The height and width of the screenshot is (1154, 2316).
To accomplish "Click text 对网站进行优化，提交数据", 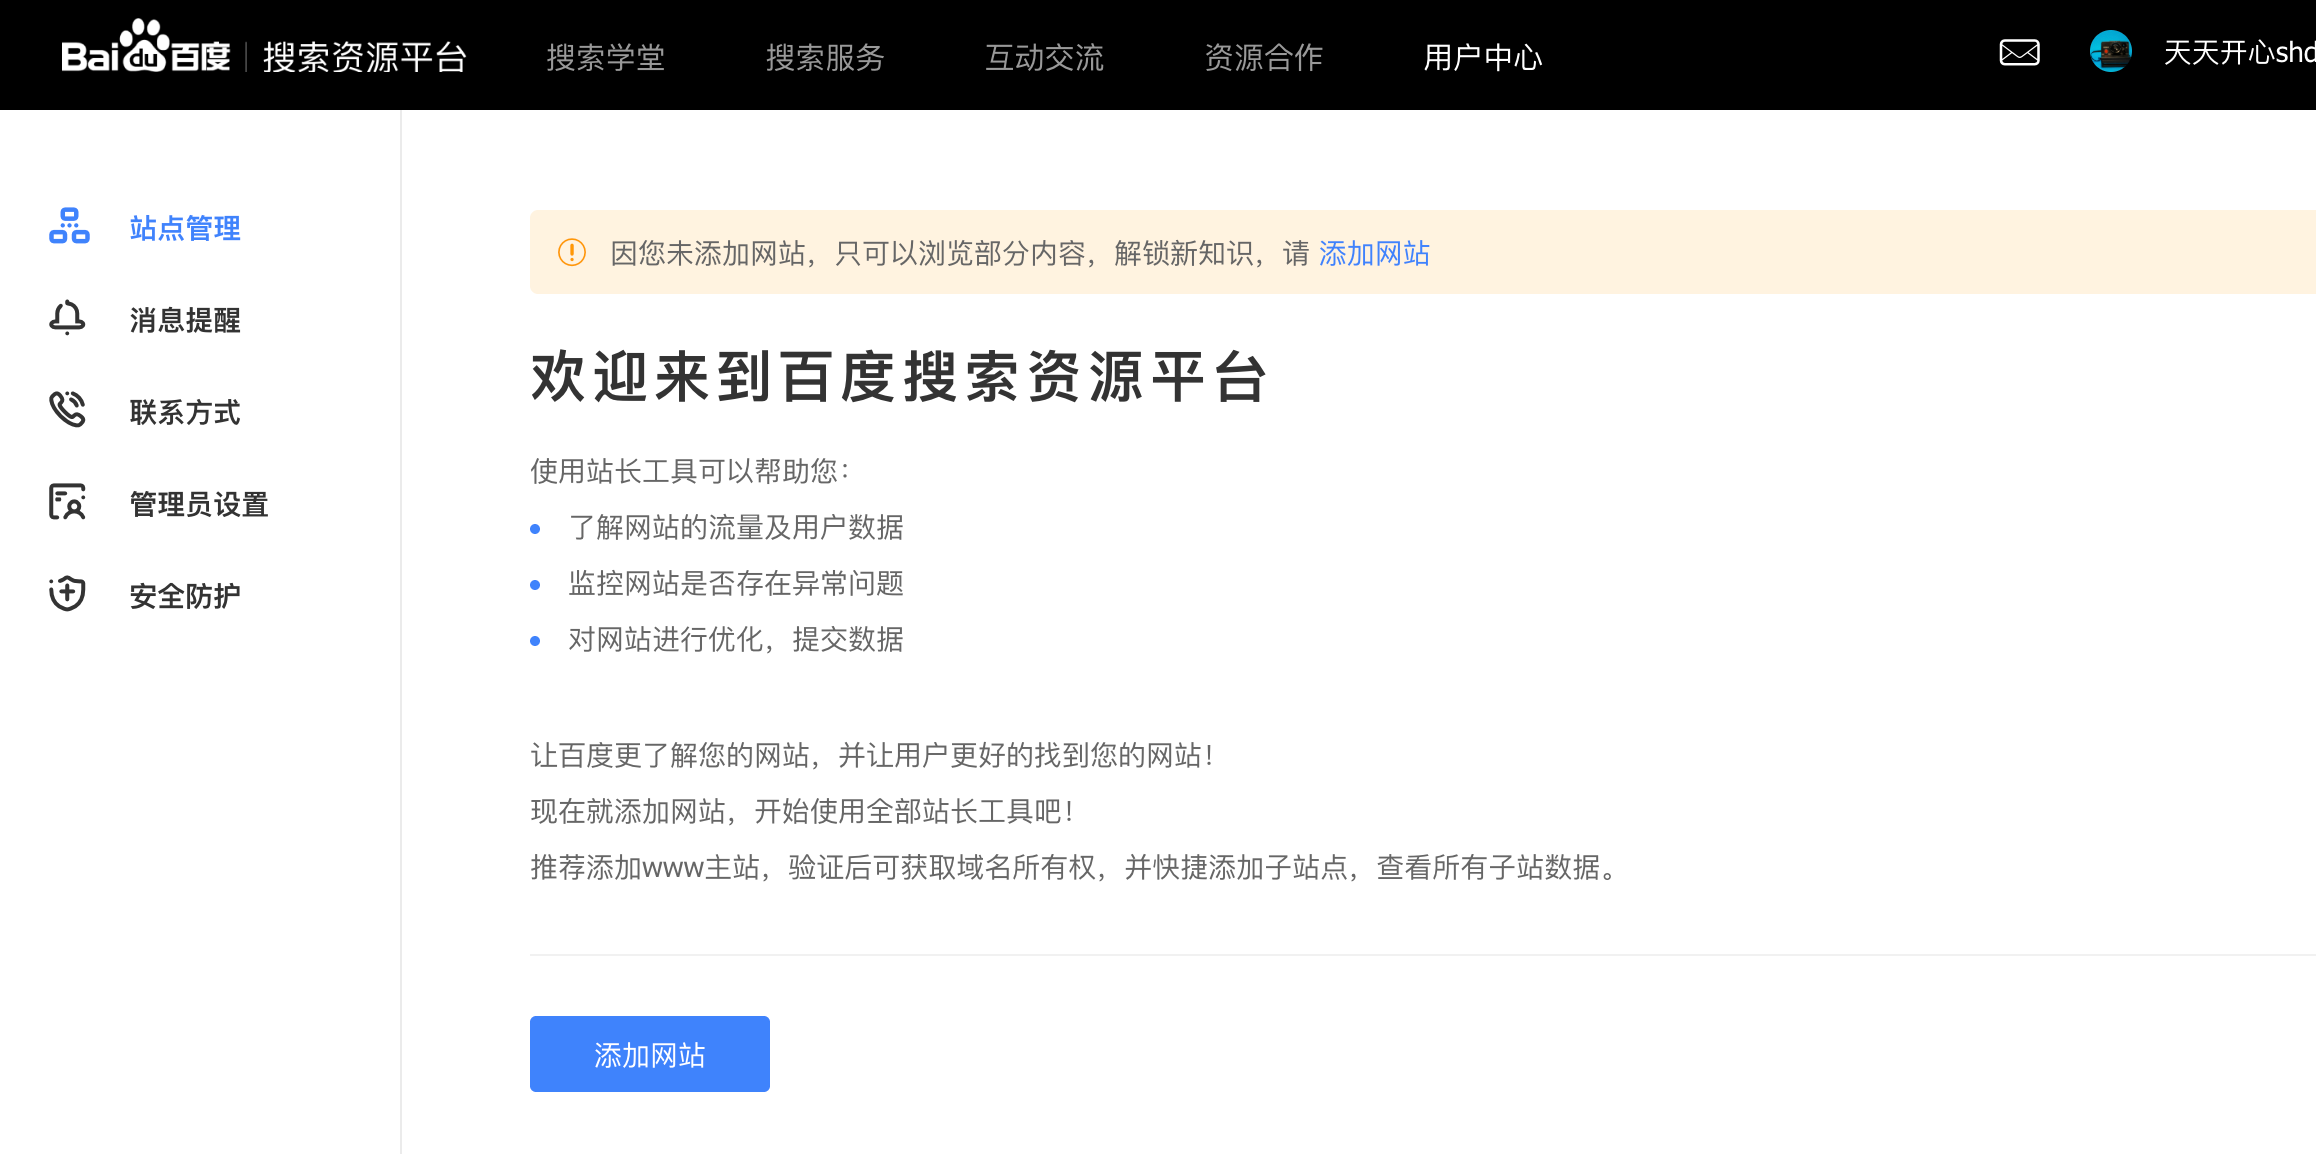I will click(x=736, y=639).
